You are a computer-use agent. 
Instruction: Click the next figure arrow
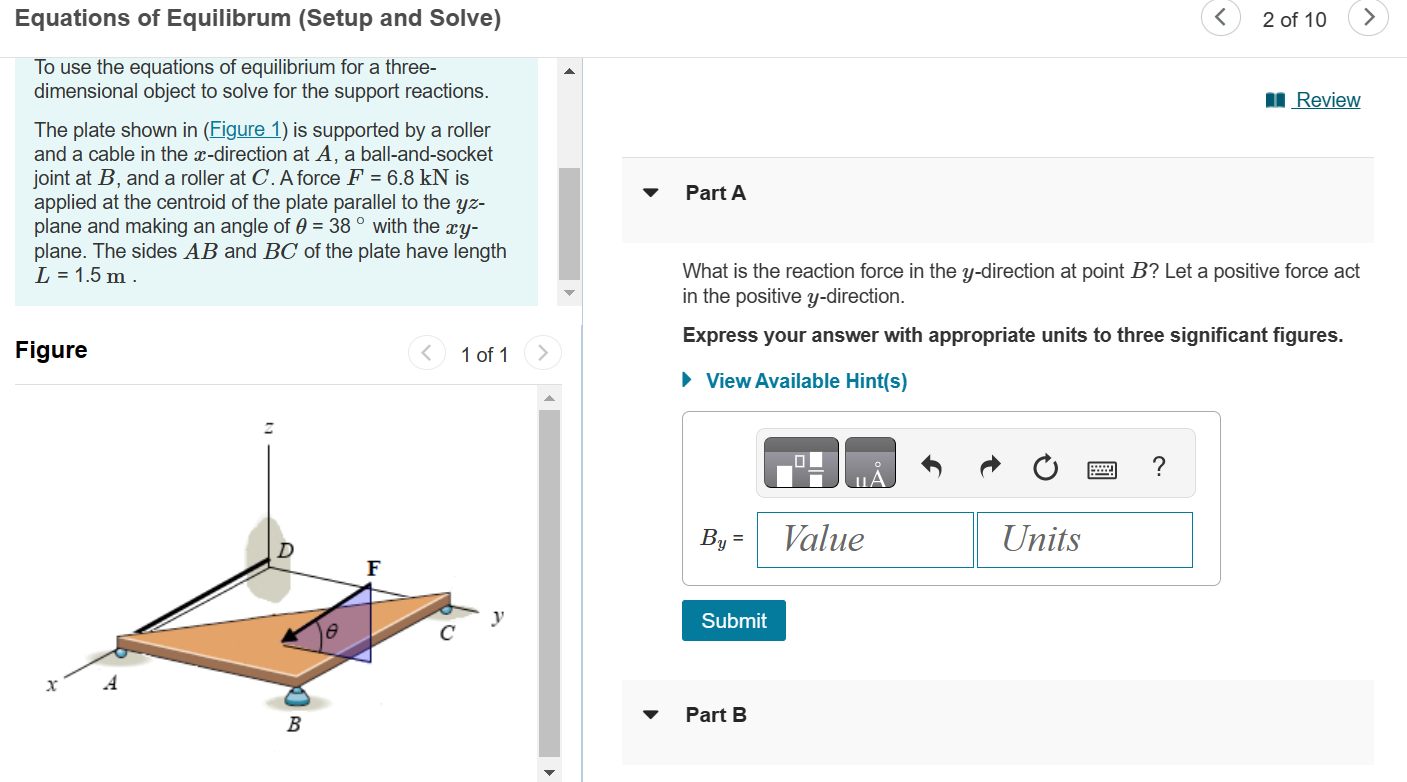coord(542,353)
